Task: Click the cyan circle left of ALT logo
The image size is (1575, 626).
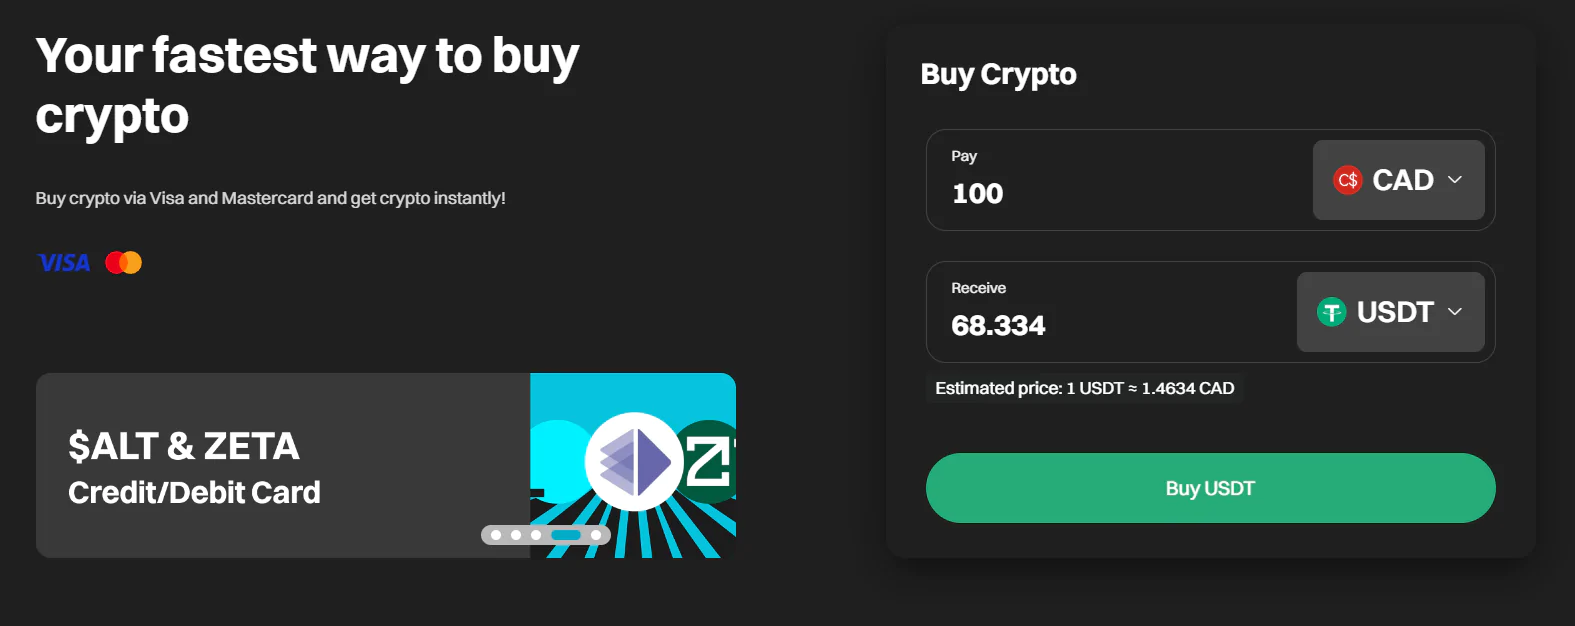Action: [x=560, y=458]
